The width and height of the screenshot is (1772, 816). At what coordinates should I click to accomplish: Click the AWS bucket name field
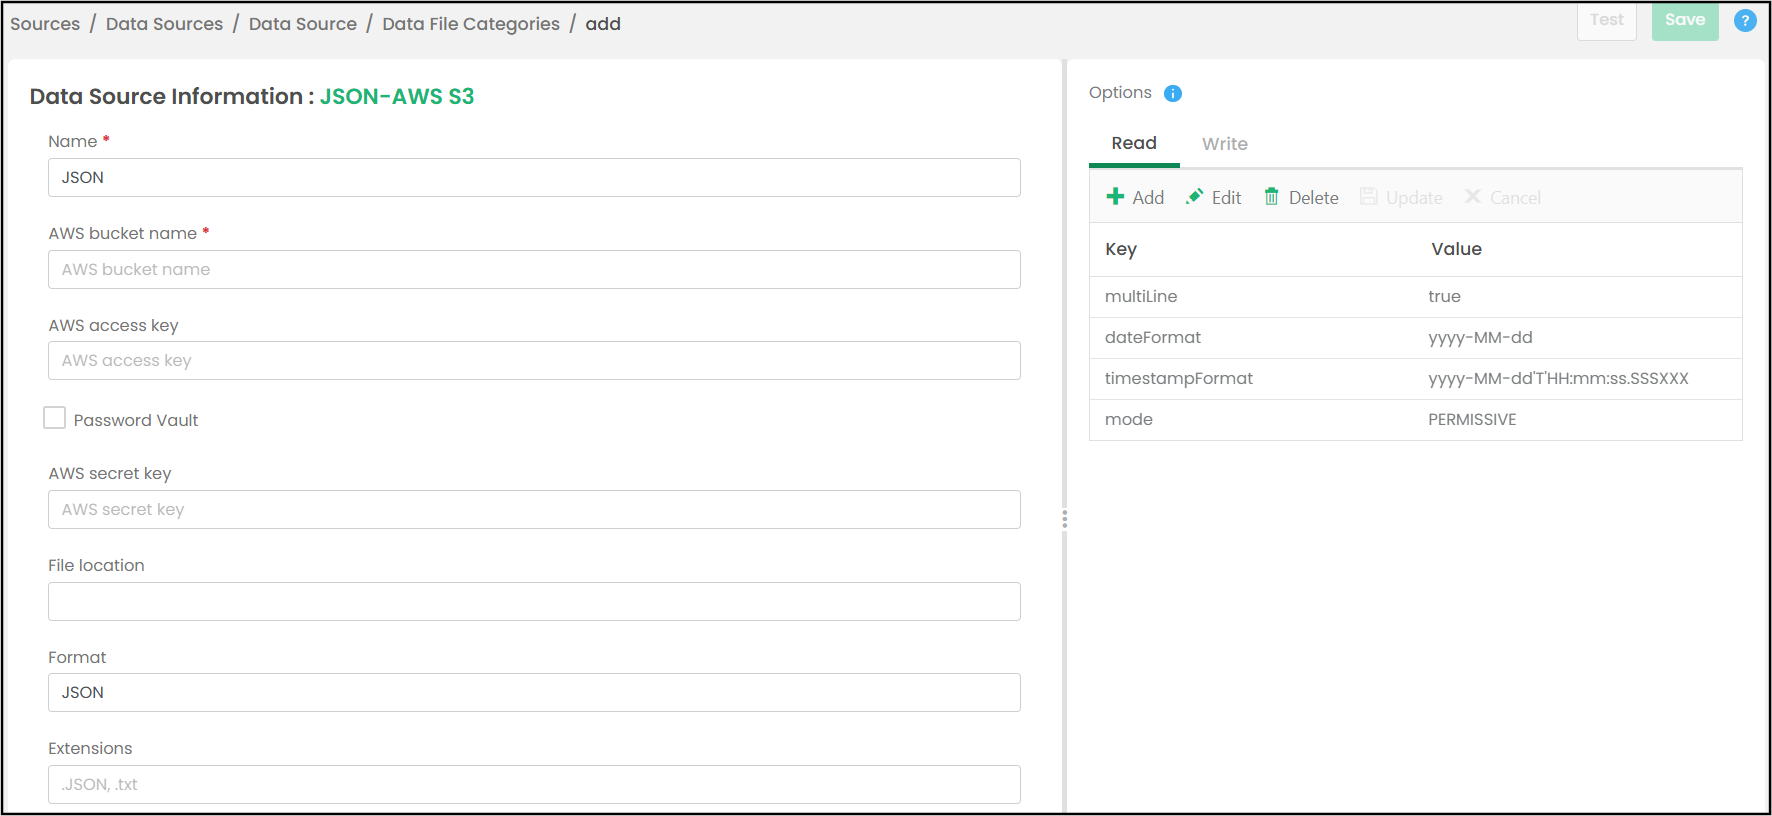pos(534,270)
